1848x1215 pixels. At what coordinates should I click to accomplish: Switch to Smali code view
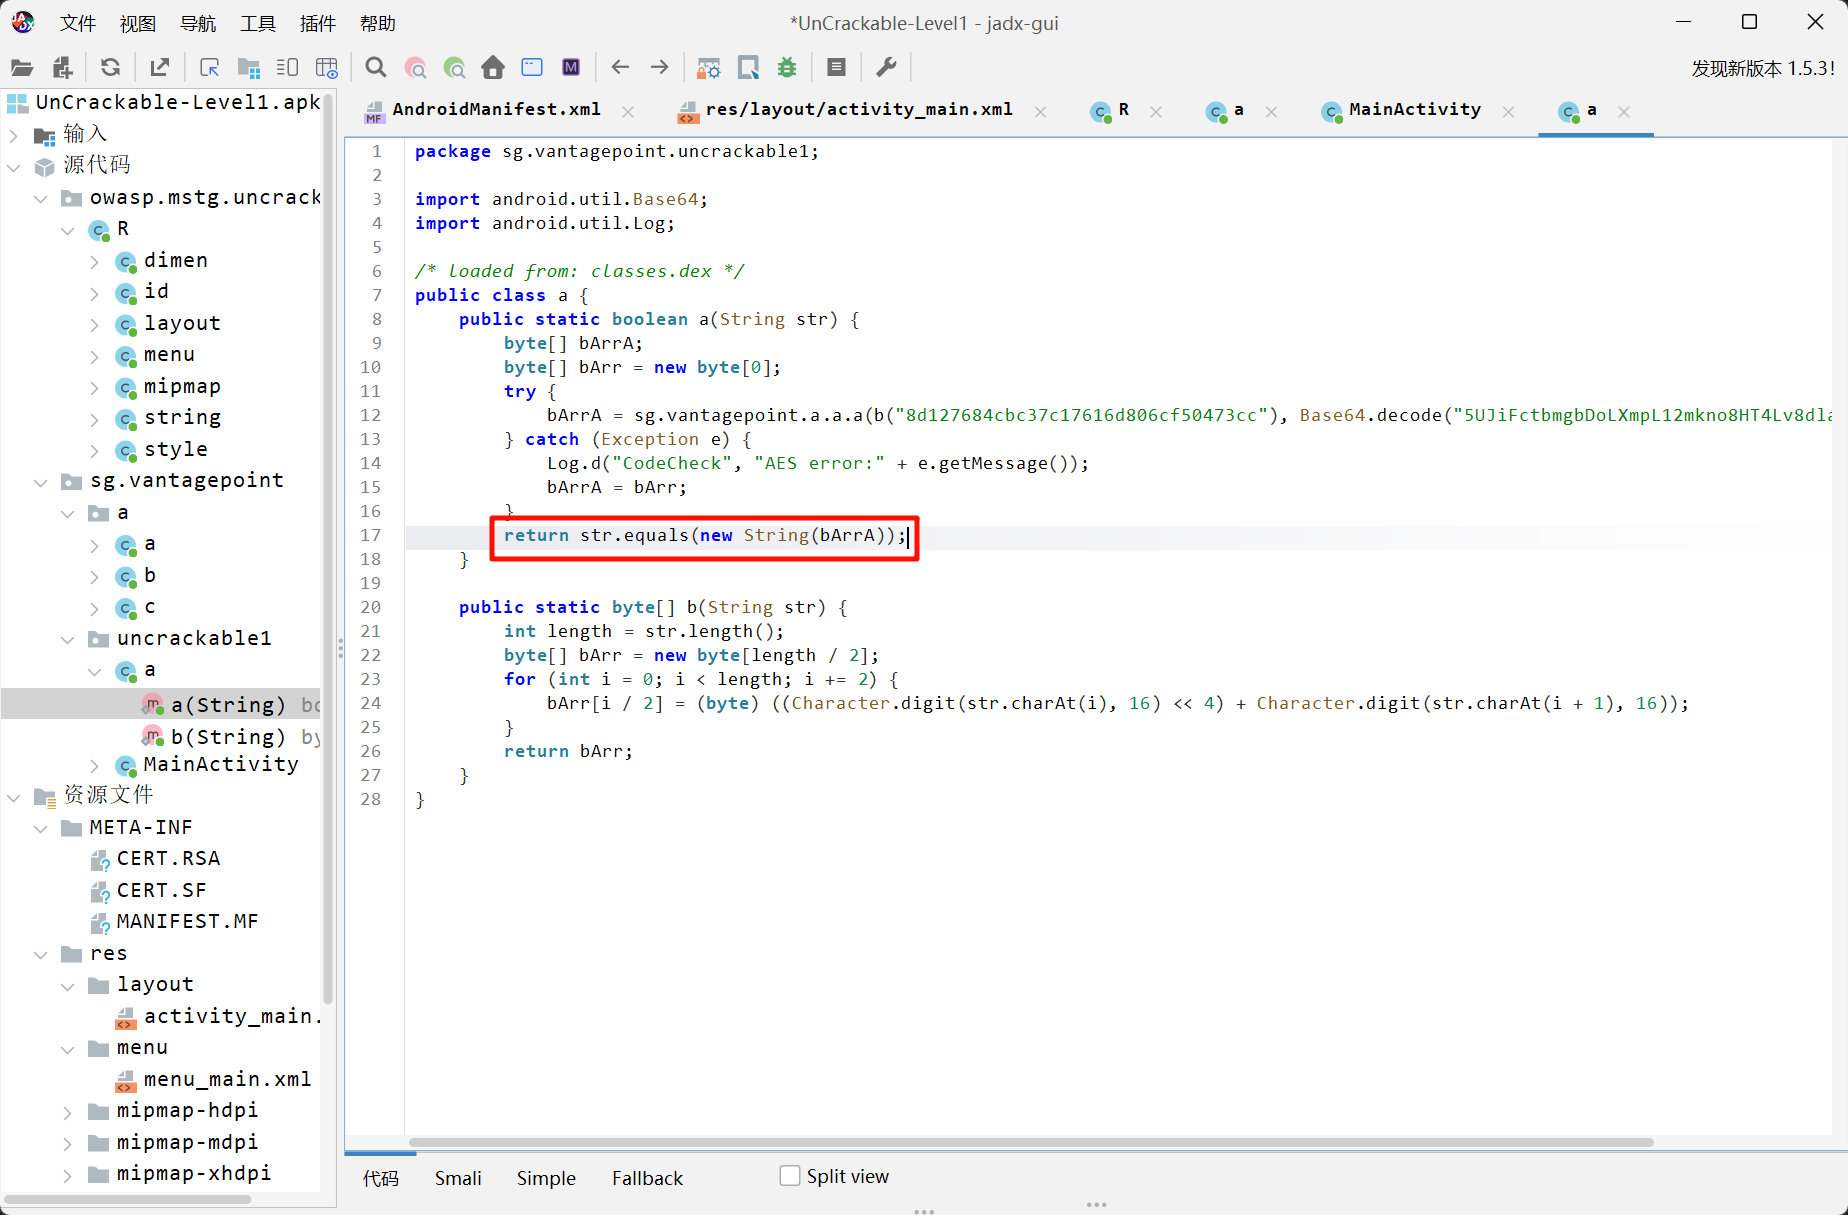(x=458, y=1178)
